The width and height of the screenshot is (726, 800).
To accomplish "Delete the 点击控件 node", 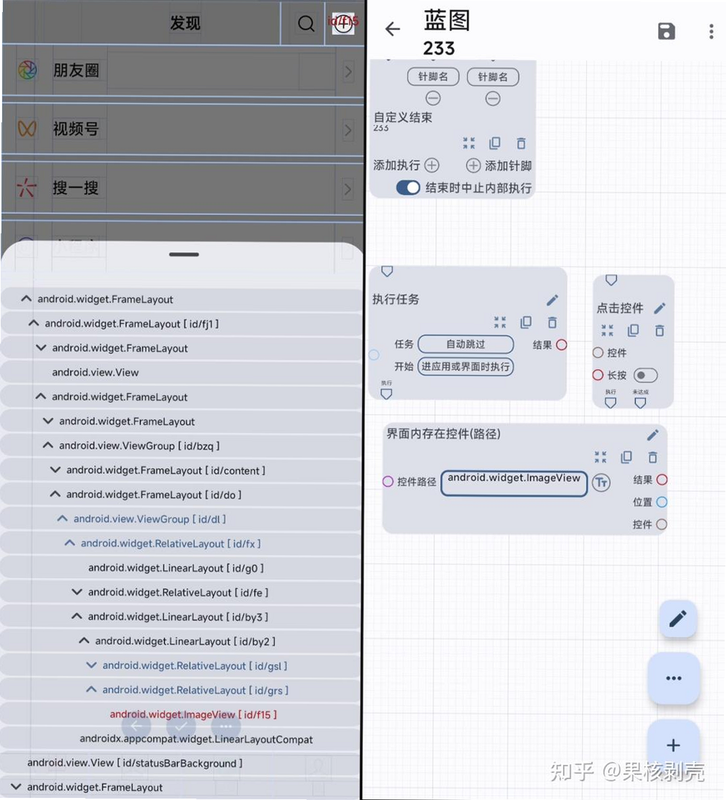I will (x=659, y=331).
